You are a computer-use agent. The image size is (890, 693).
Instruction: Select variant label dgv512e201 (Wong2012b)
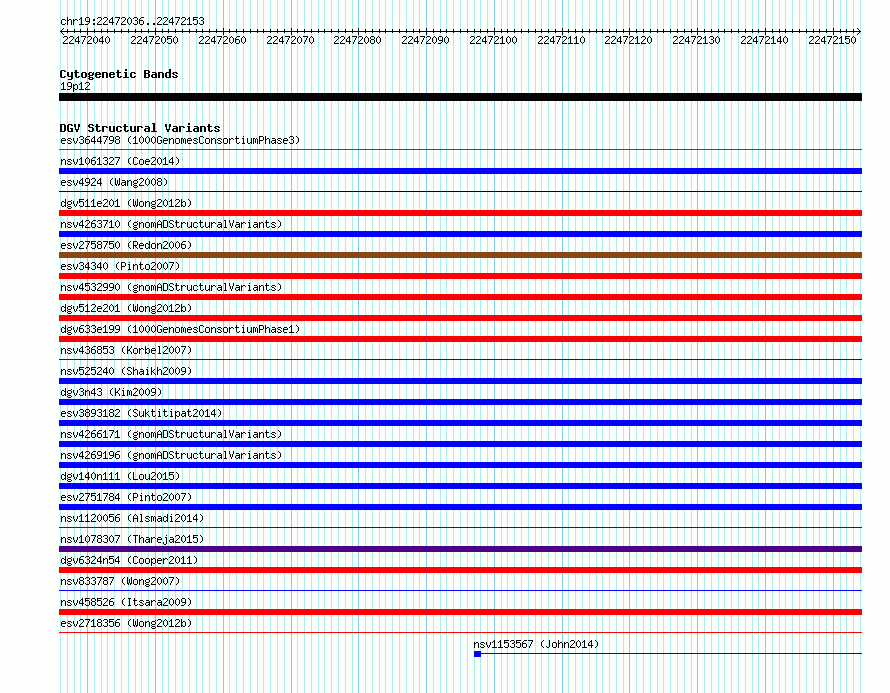(x=126, y=308)
